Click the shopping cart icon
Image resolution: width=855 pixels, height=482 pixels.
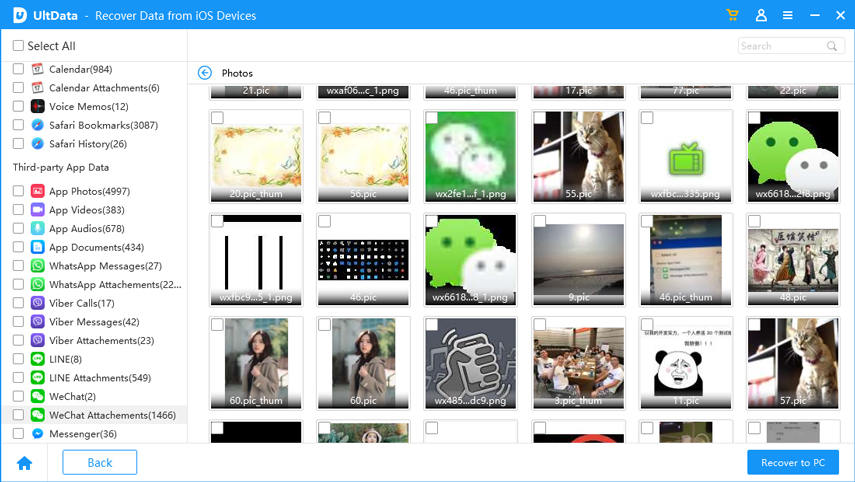click(732, 15)
